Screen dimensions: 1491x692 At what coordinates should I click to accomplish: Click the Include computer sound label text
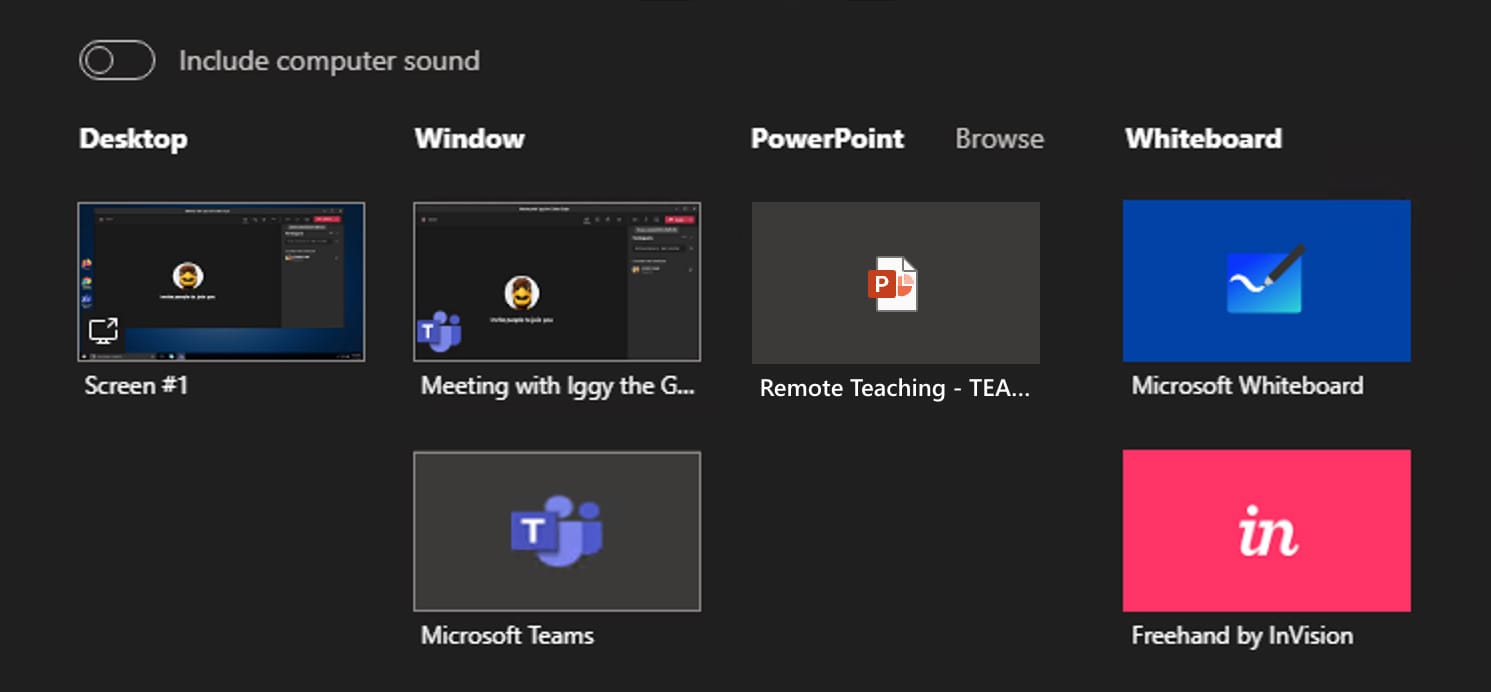(x=329, y=61)
